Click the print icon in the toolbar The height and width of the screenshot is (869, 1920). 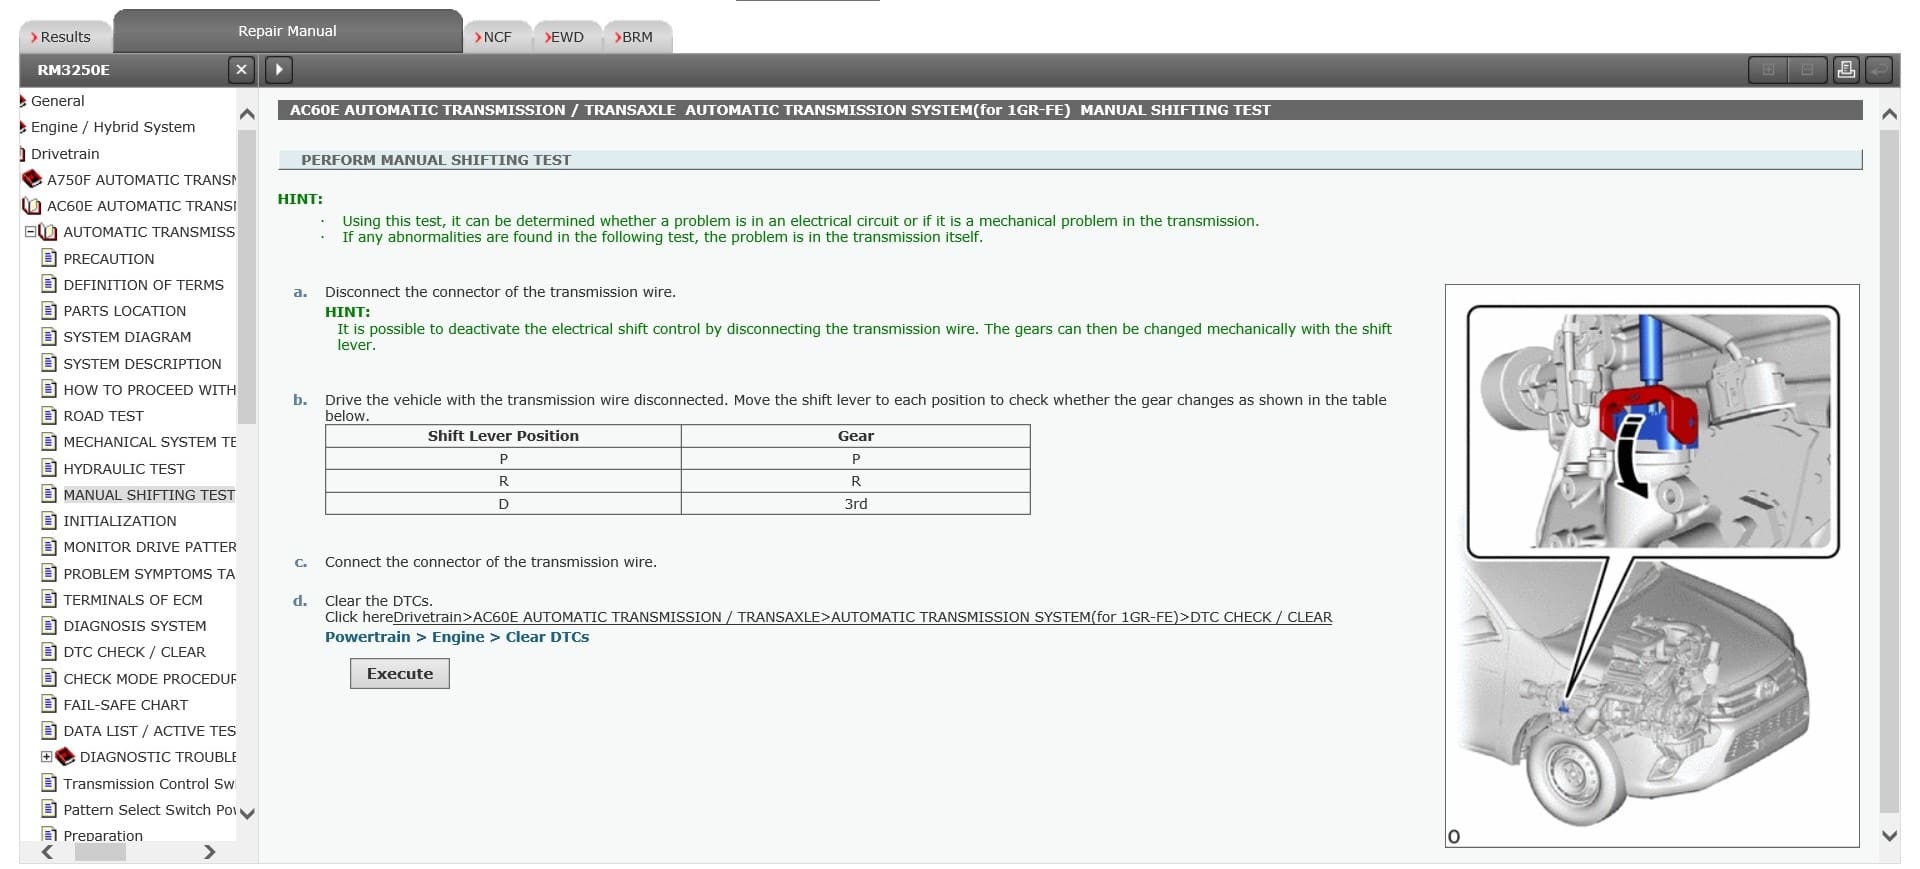1846,69
